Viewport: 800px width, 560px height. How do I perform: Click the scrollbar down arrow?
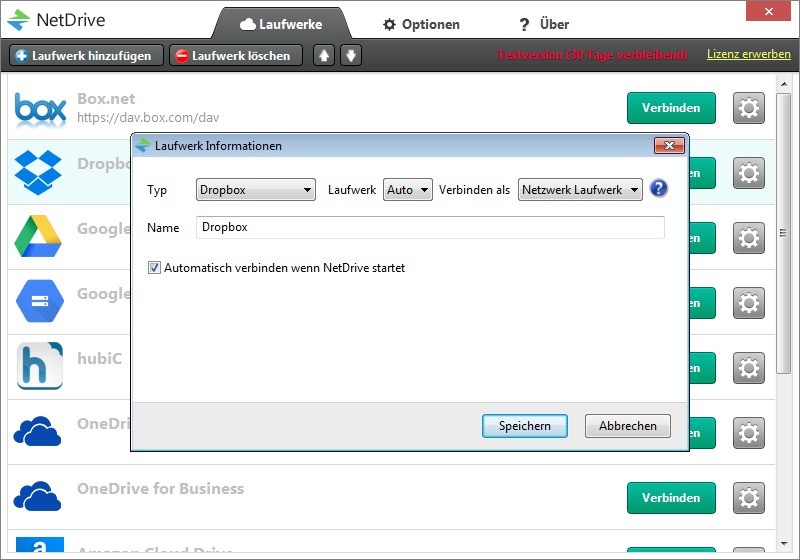click(x=784, y=544)
